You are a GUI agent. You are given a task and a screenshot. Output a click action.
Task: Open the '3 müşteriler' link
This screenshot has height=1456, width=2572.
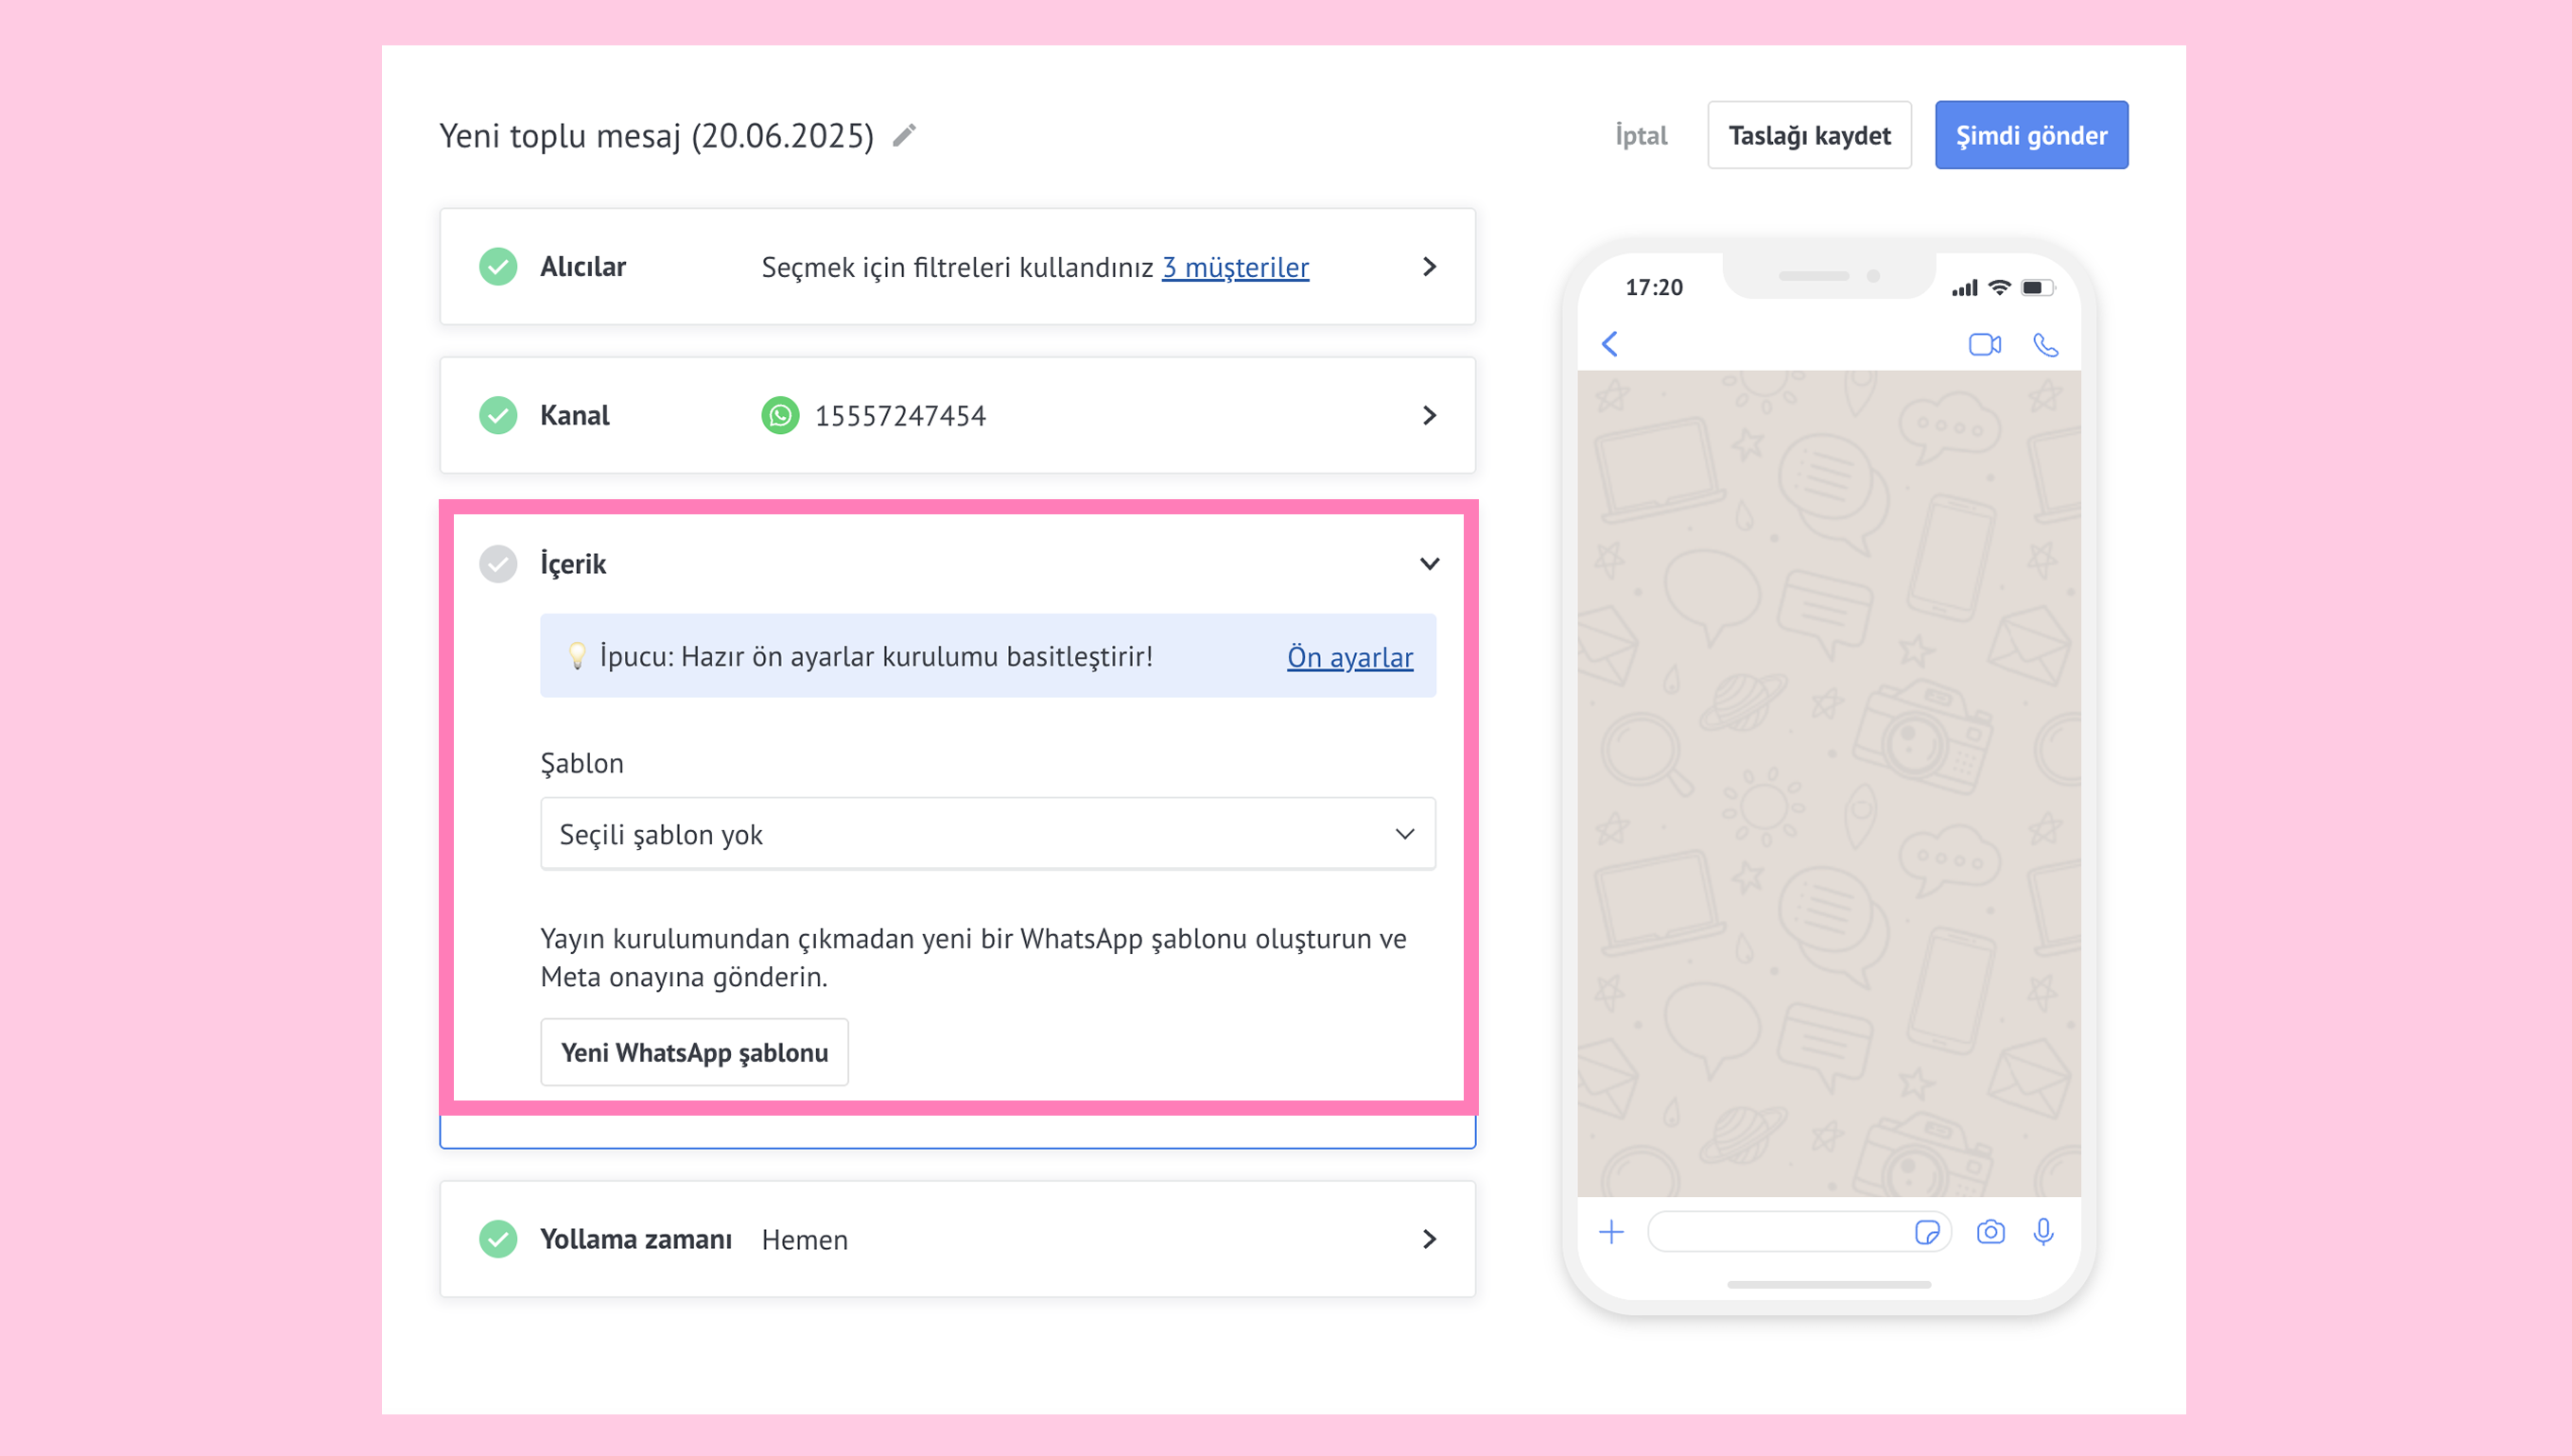[x=1235, y=267]
